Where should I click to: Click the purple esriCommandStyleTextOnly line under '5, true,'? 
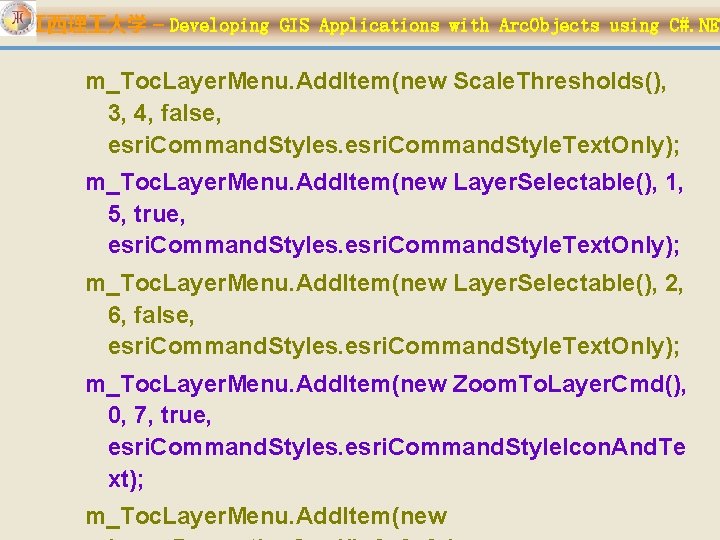pos(394,246)
